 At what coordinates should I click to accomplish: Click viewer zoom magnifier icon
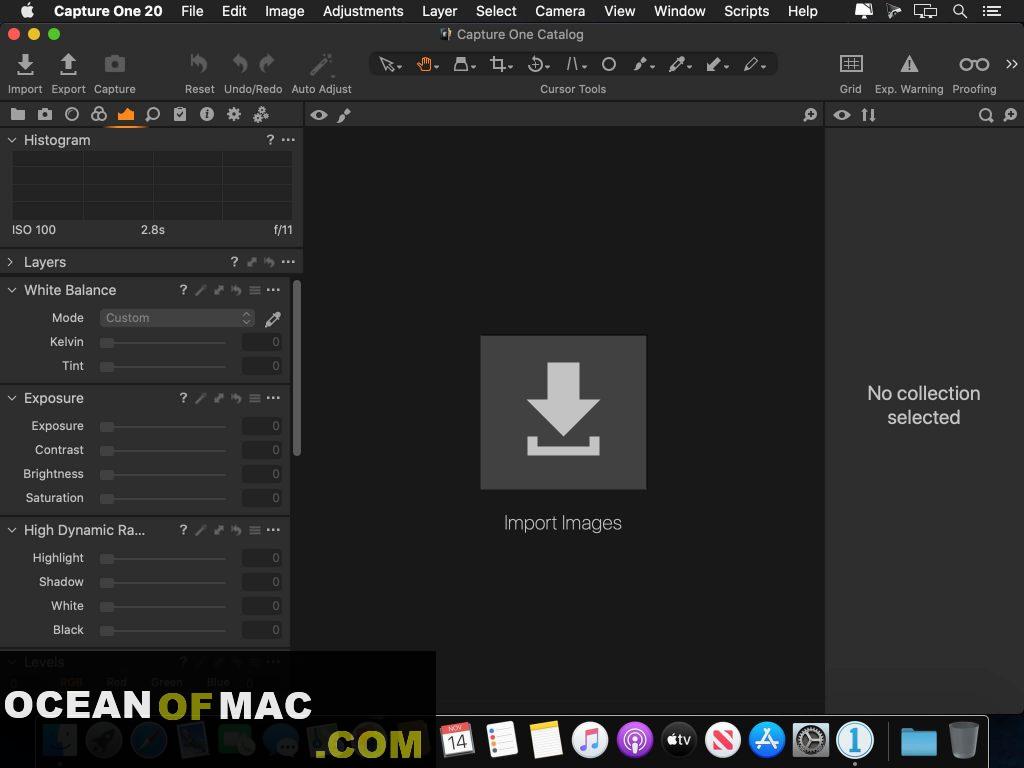810,115
